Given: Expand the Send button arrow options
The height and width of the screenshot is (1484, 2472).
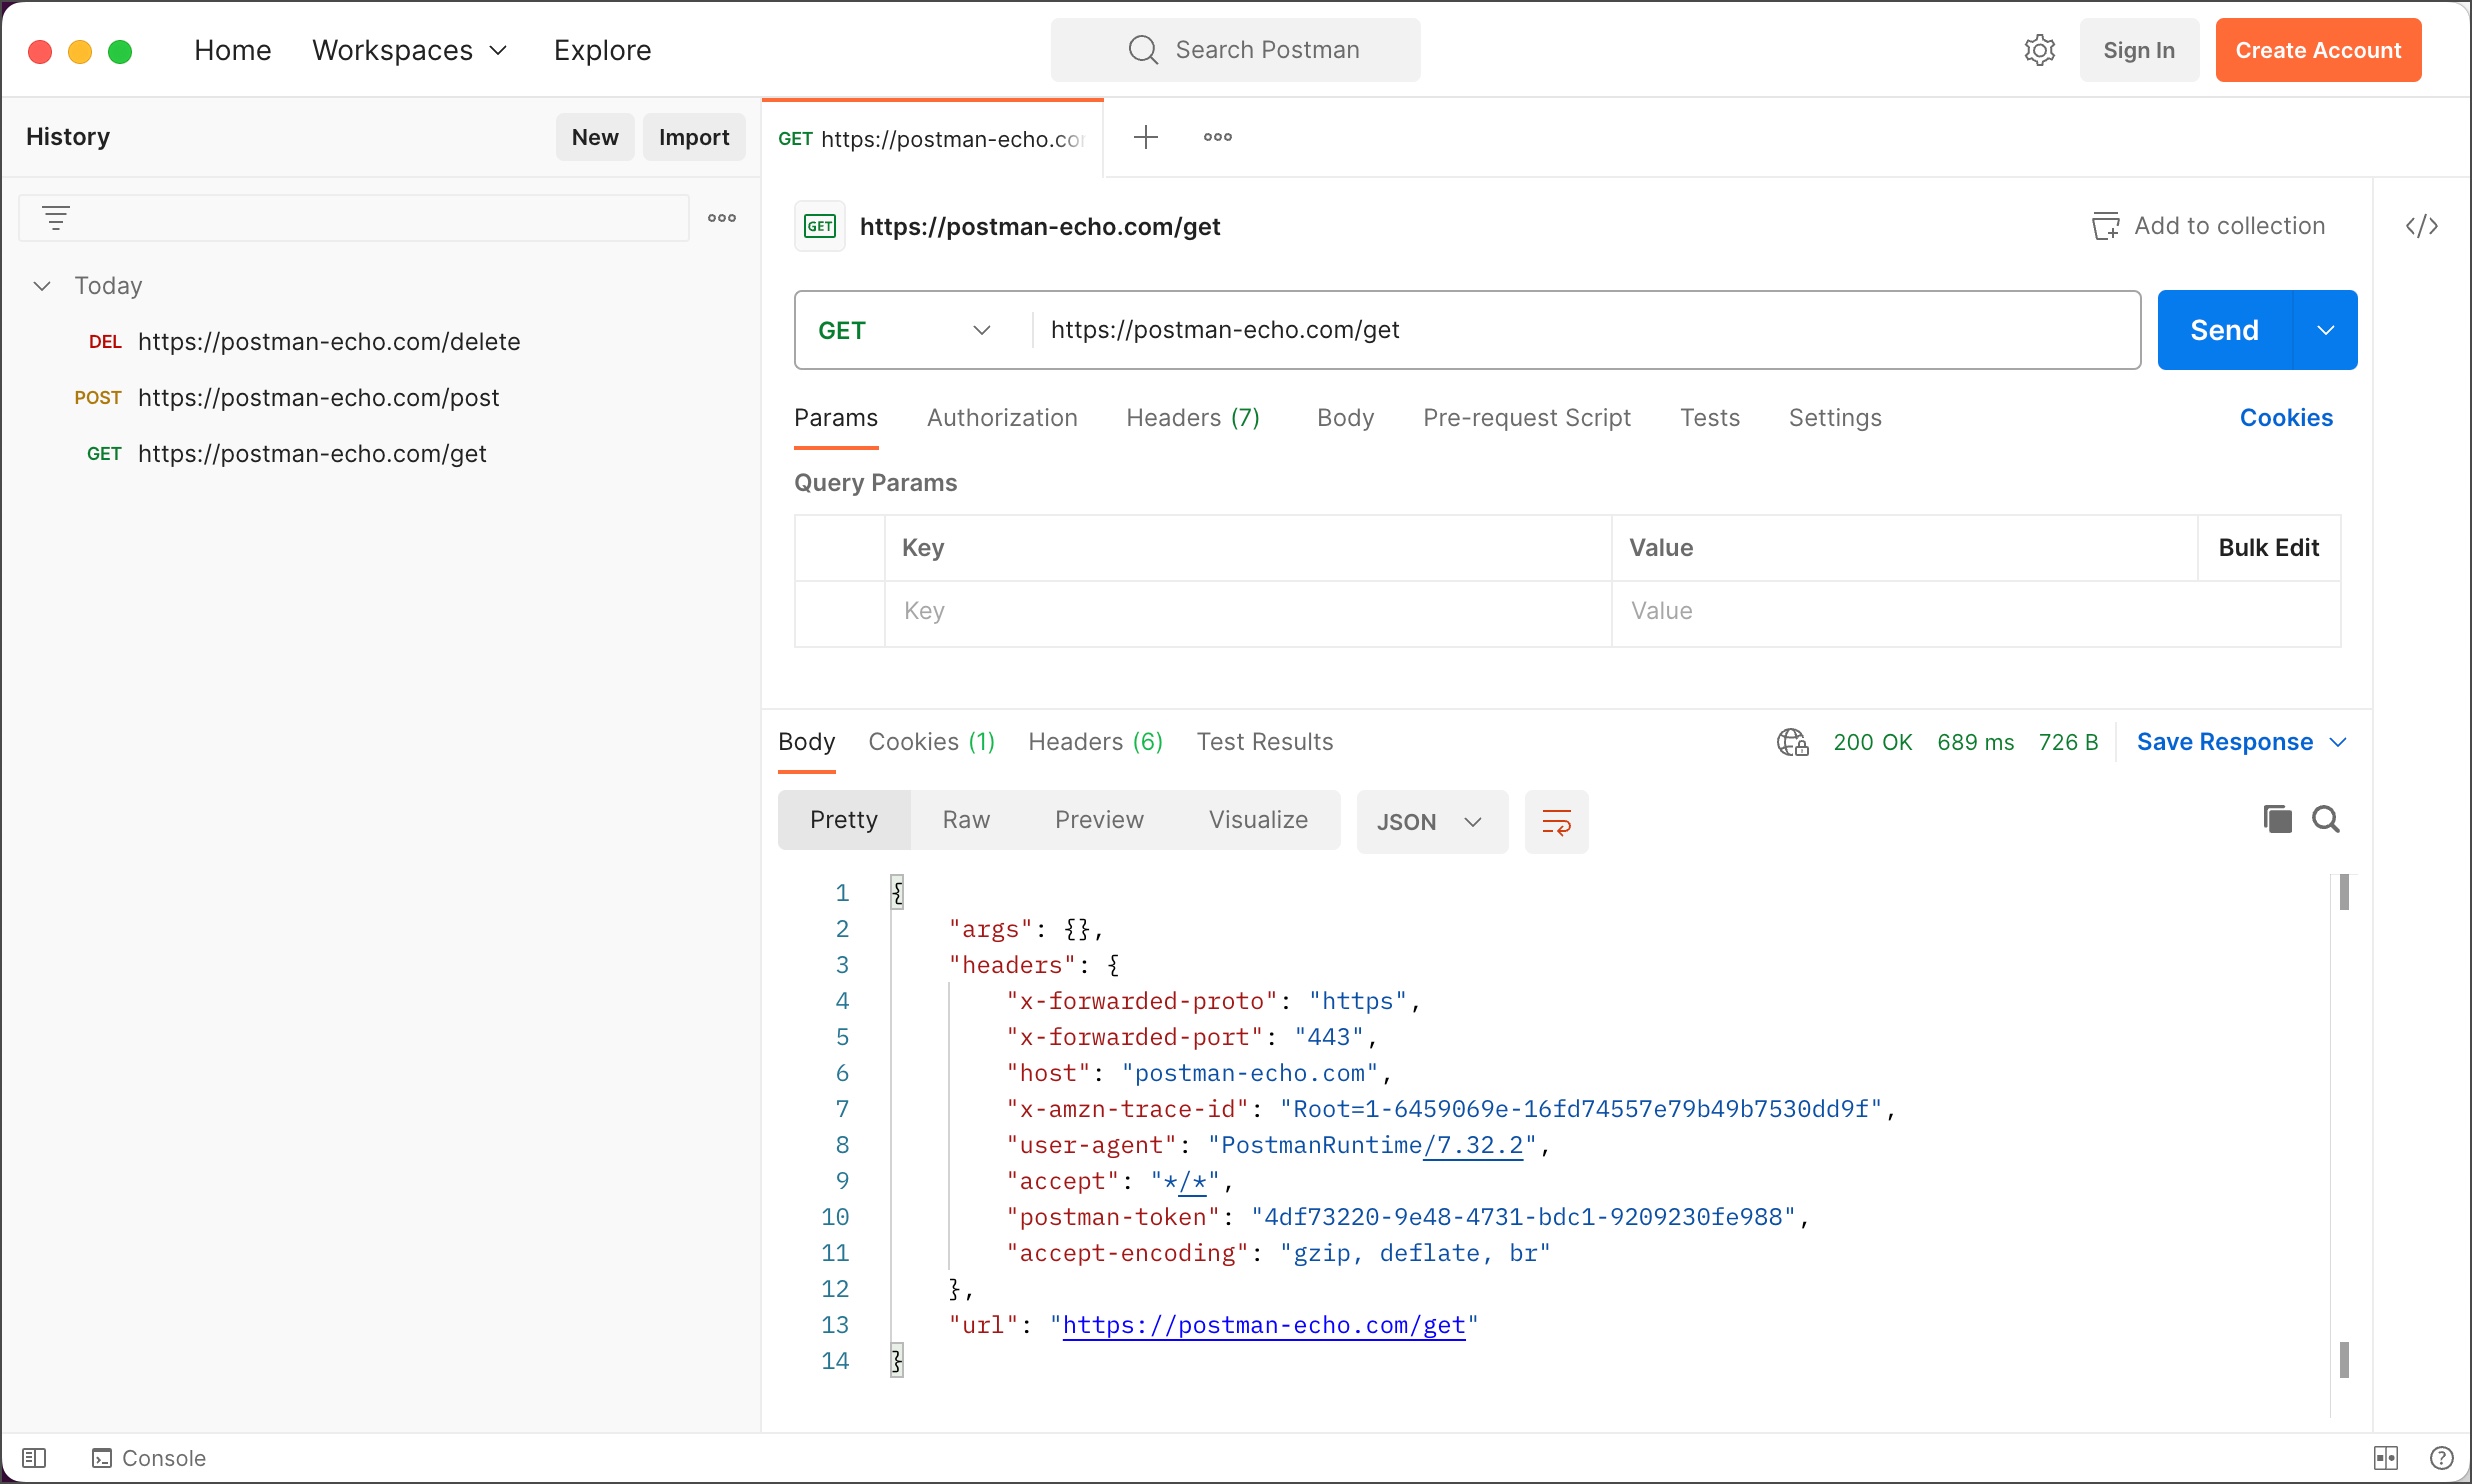Looking at the screenshot, I should click(x=2325, y=330).
